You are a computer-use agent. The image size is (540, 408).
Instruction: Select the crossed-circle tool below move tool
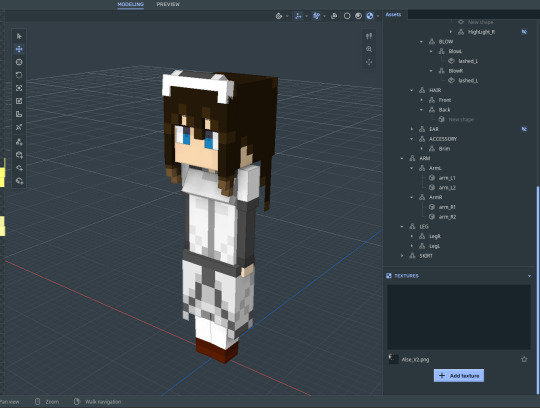(x=19, y=62)
